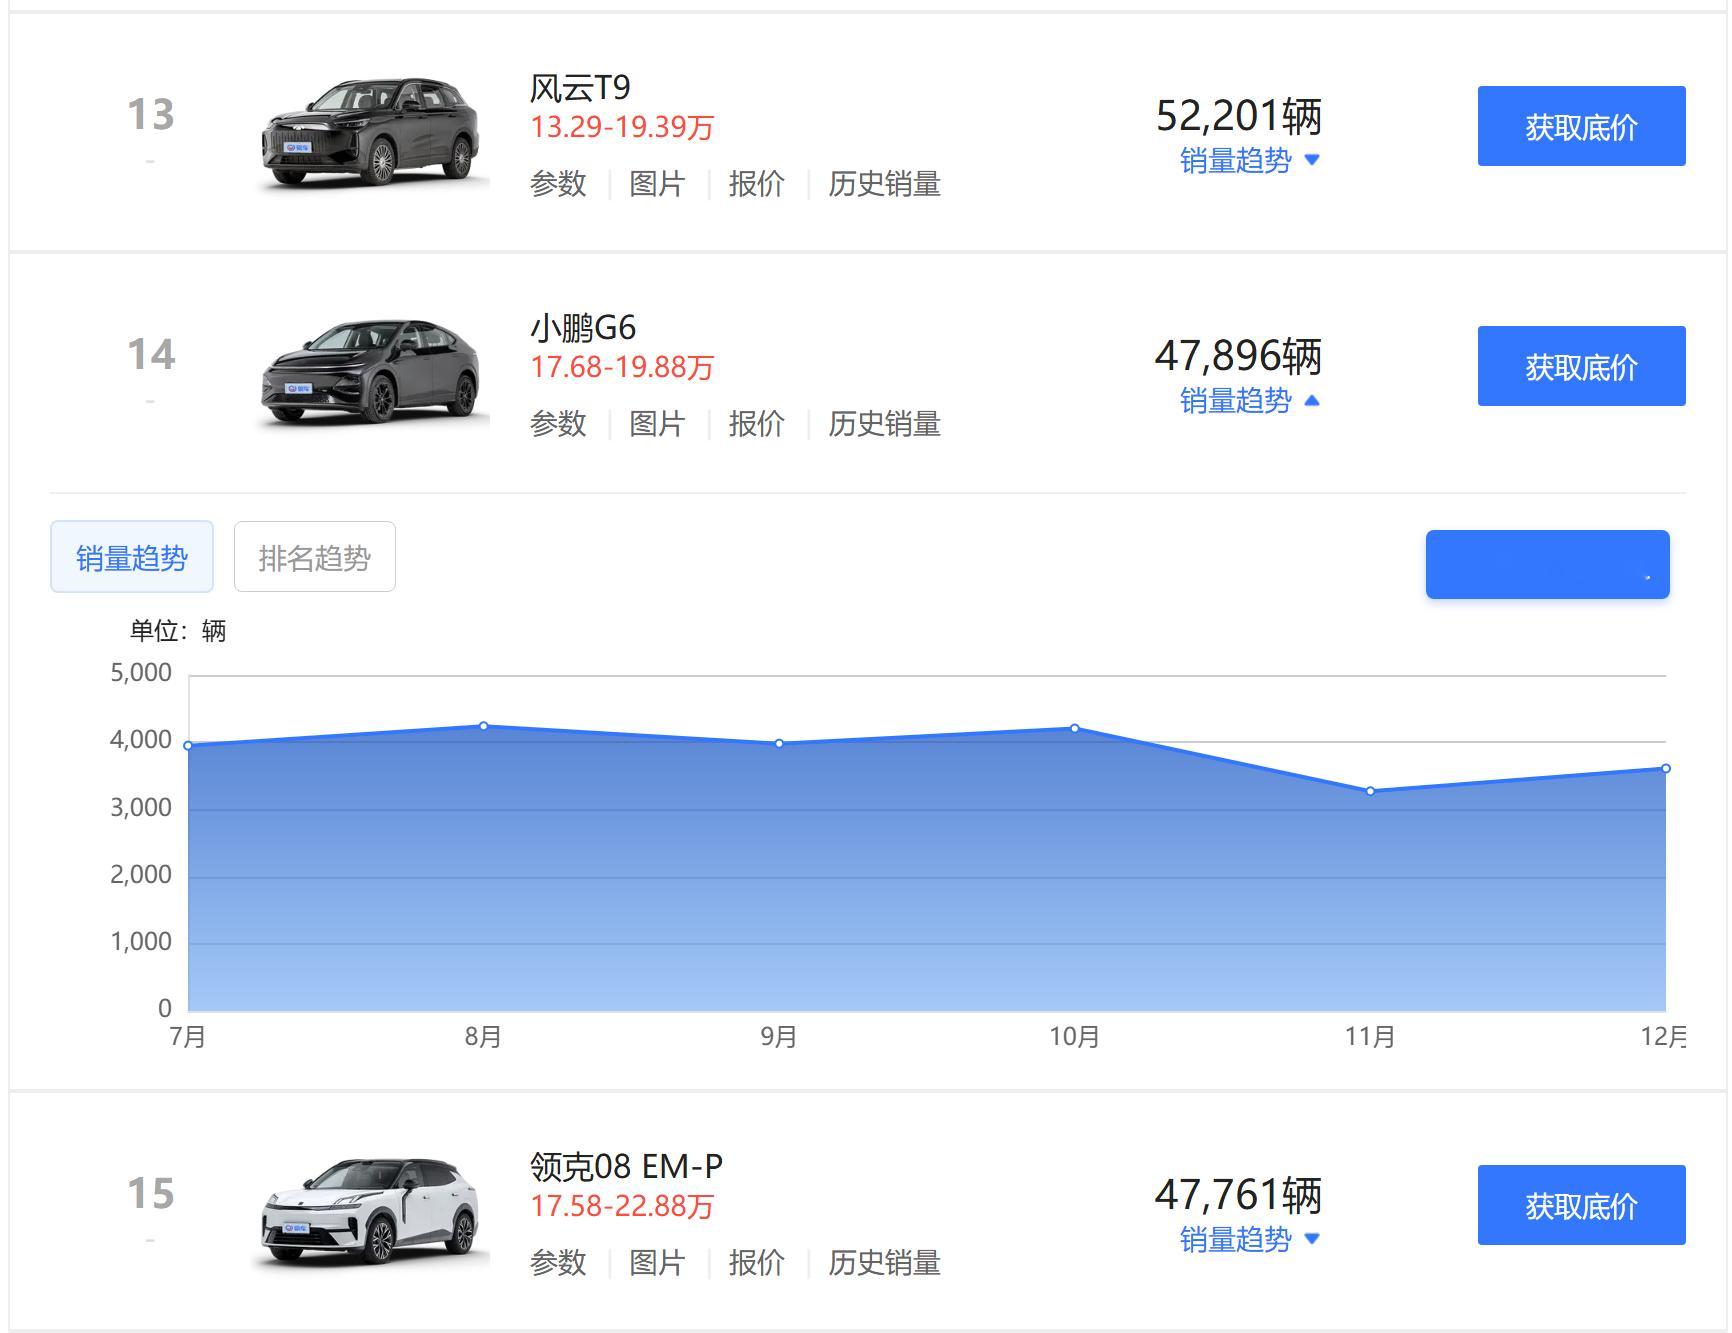Click the 单位：辆 chart unit label
This screenshot has height=1333, width=1732.
click(x=178, y=631)
